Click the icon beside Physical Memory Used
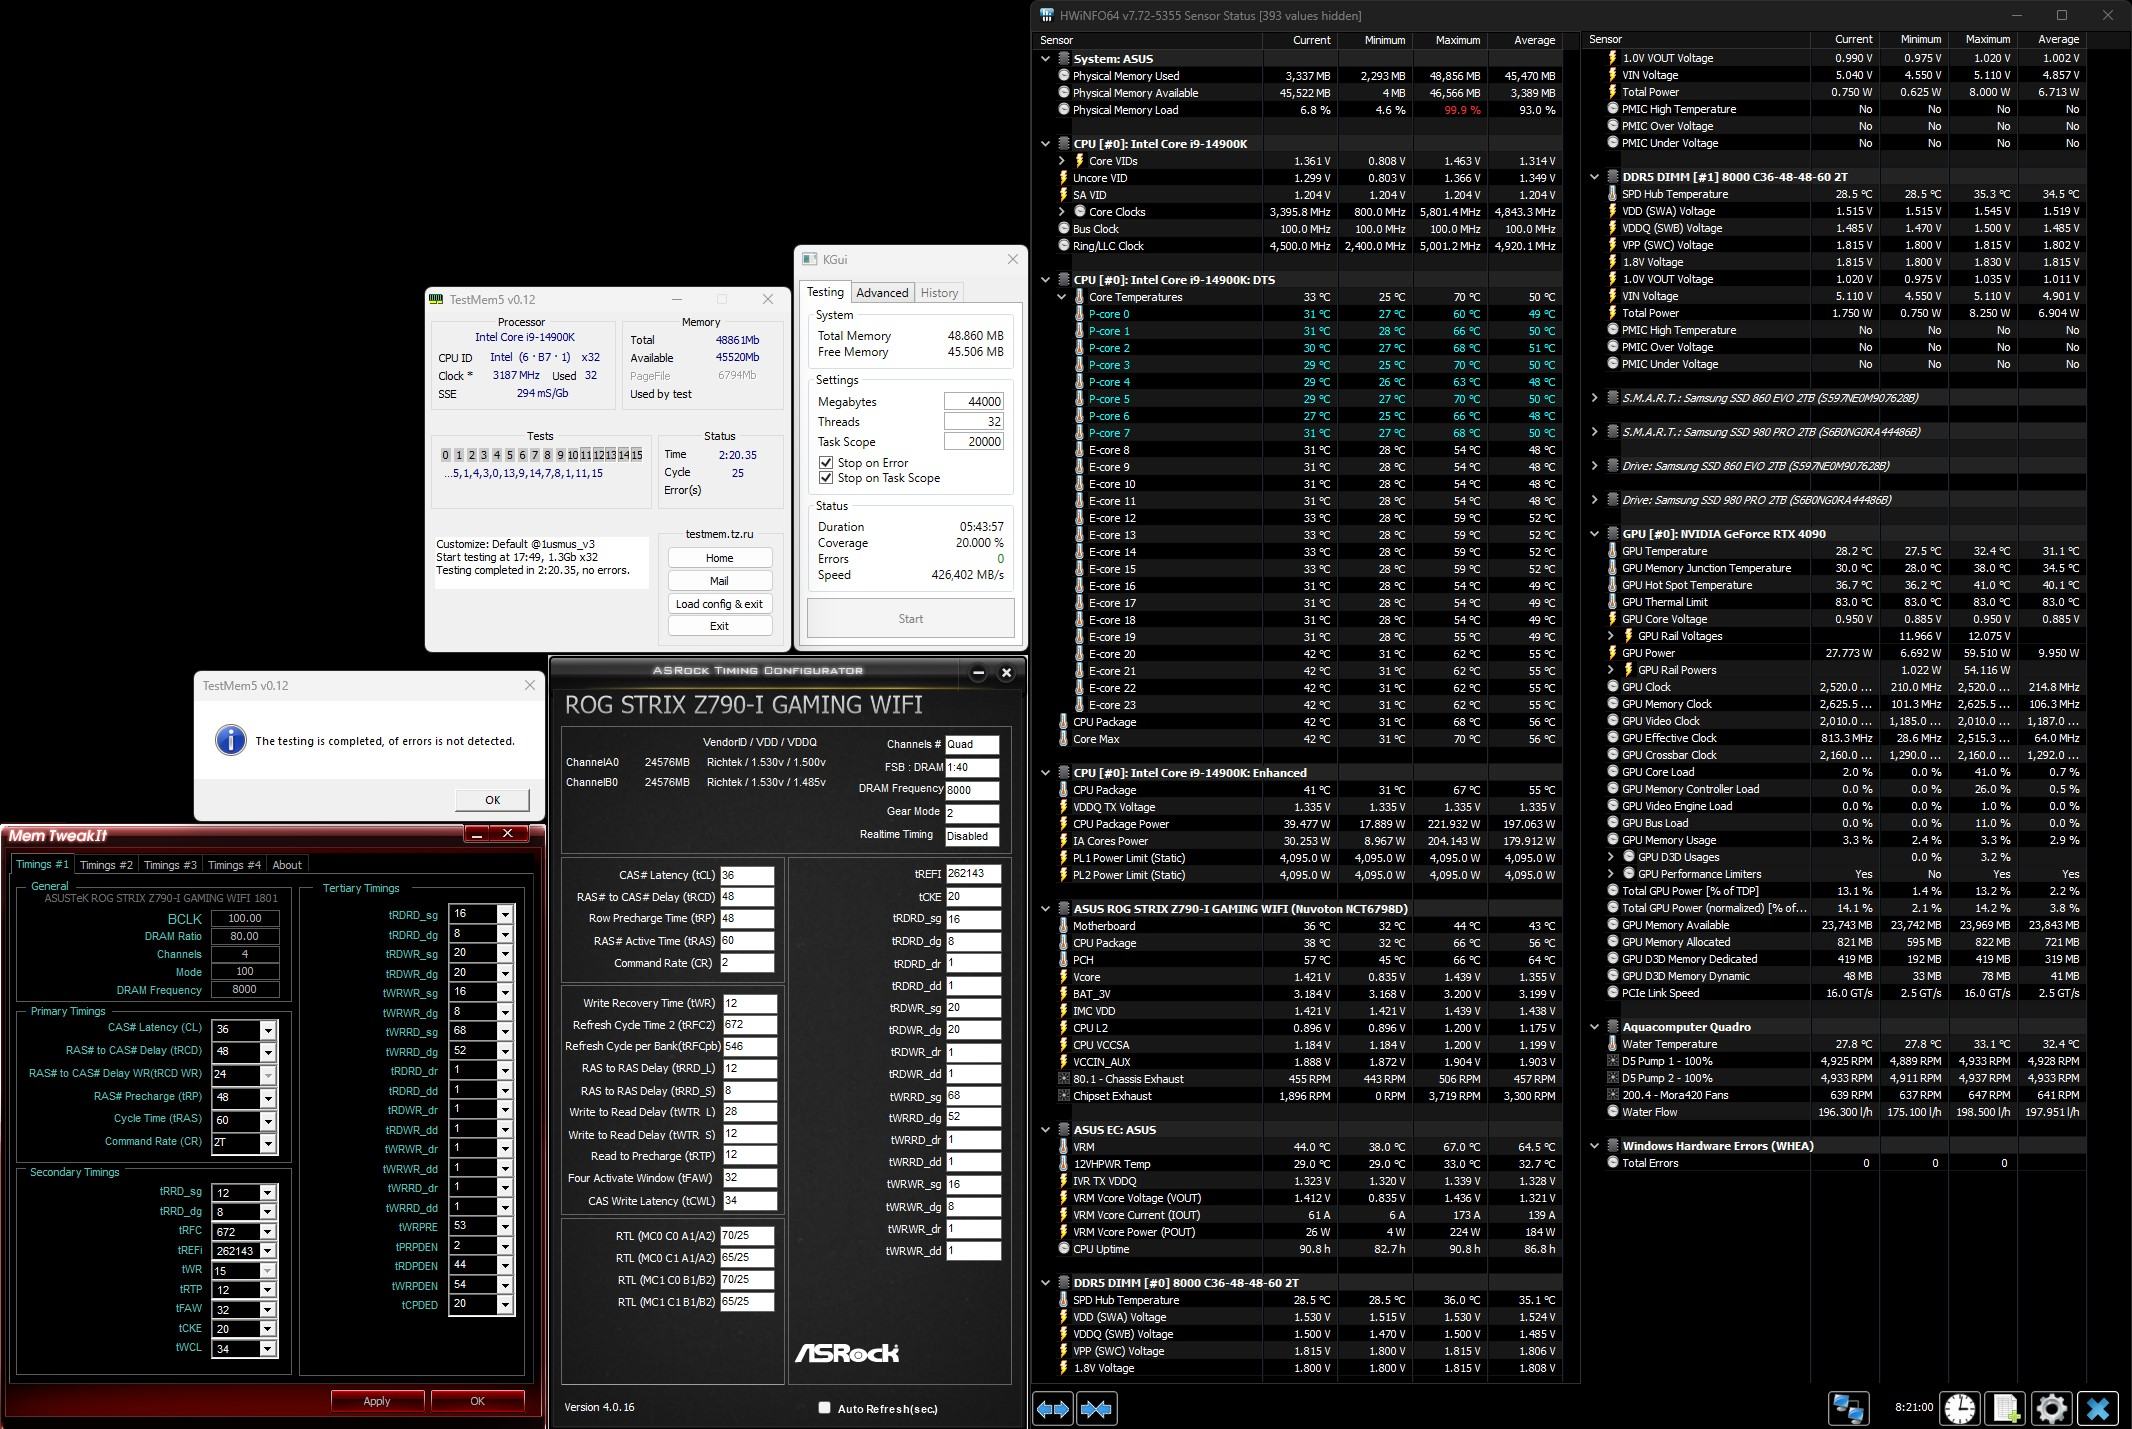 pos(1064,76)
